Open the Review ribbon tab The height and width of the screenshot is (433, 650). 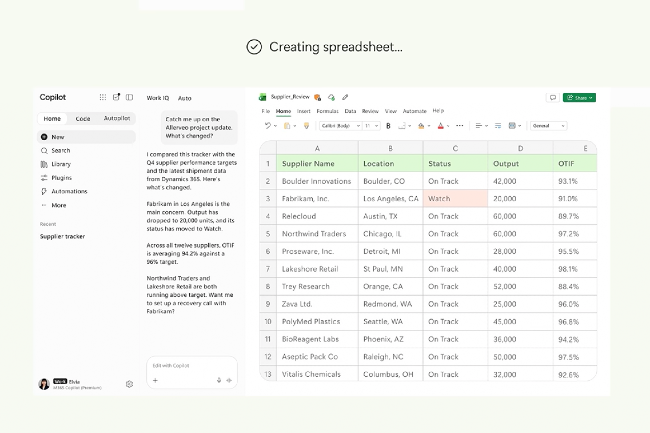pos(370,111)
